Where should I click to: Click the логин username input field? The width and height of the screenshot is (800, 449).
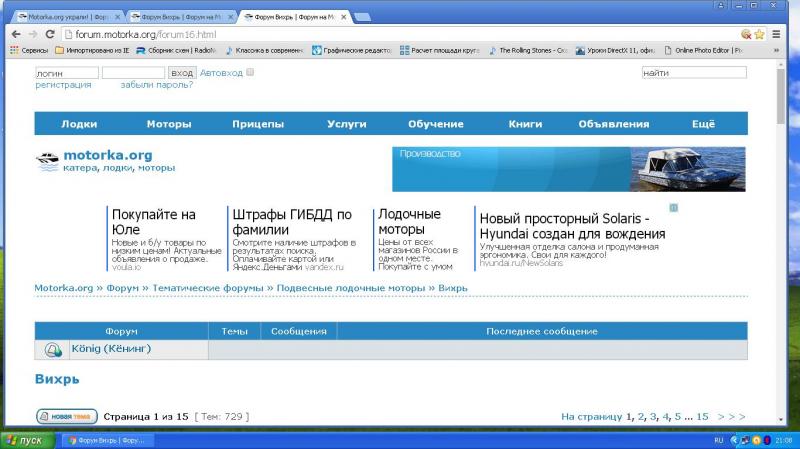pos(66,73)
